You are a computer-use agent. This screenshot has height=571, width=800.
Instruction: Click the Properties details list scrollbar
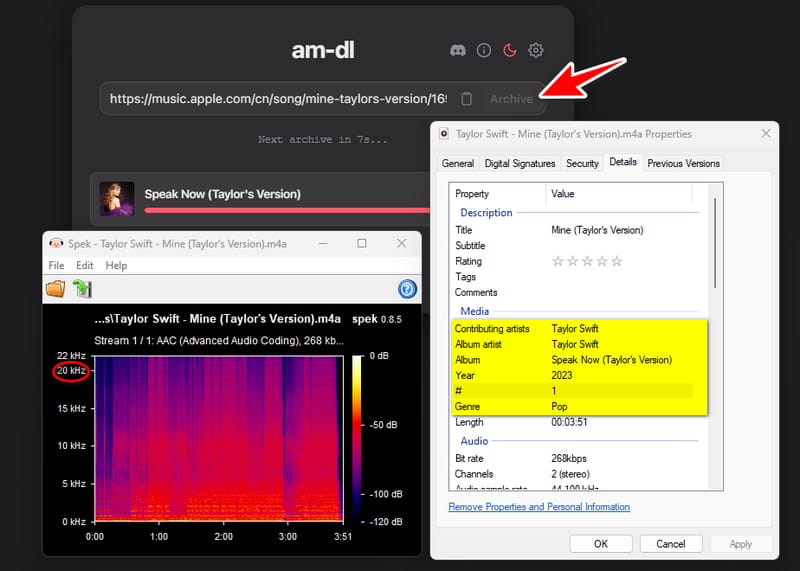tap(715, 243)
